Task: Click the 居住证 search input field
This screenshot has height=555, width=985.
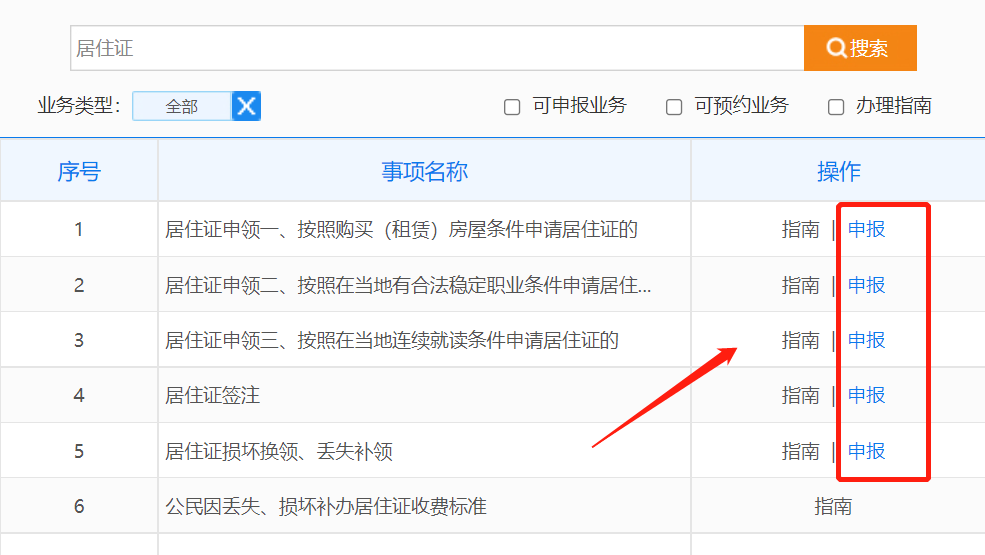Action: (436, 48)
